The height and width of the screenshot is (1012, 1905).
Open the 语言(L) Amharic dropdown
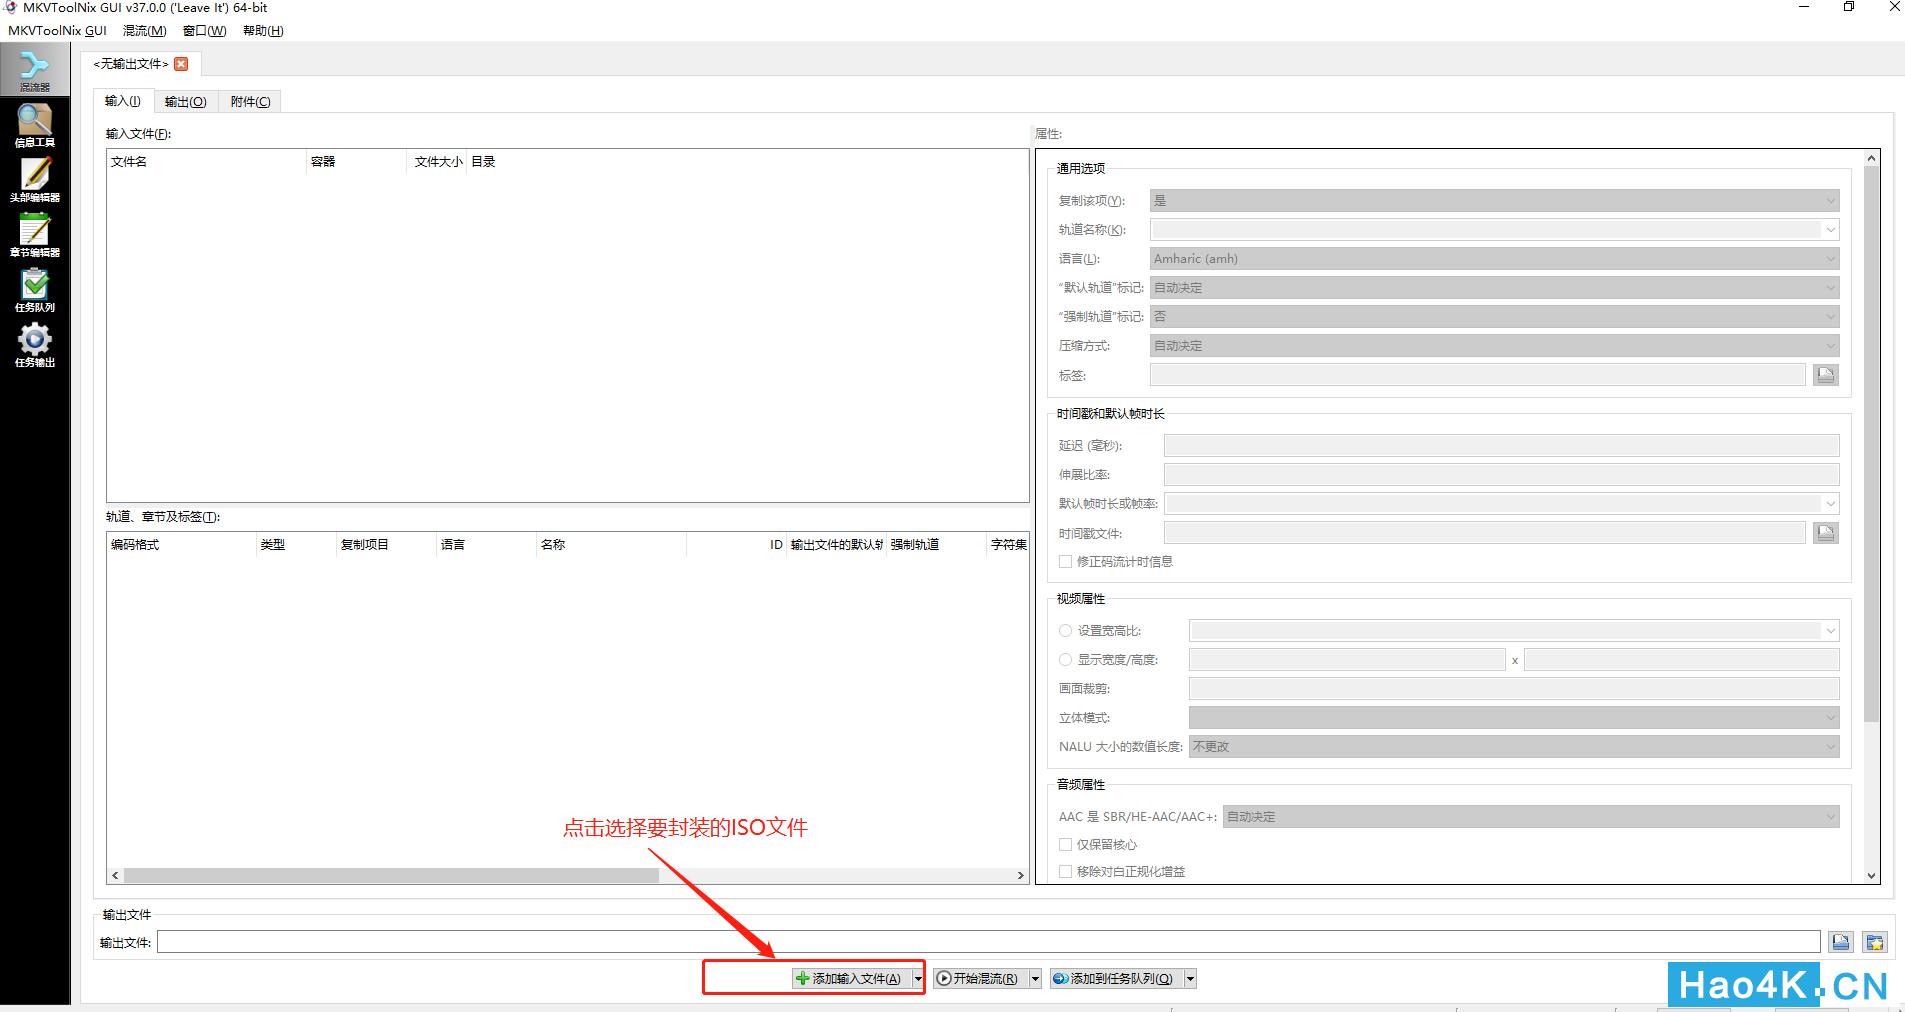(1494, 259)
